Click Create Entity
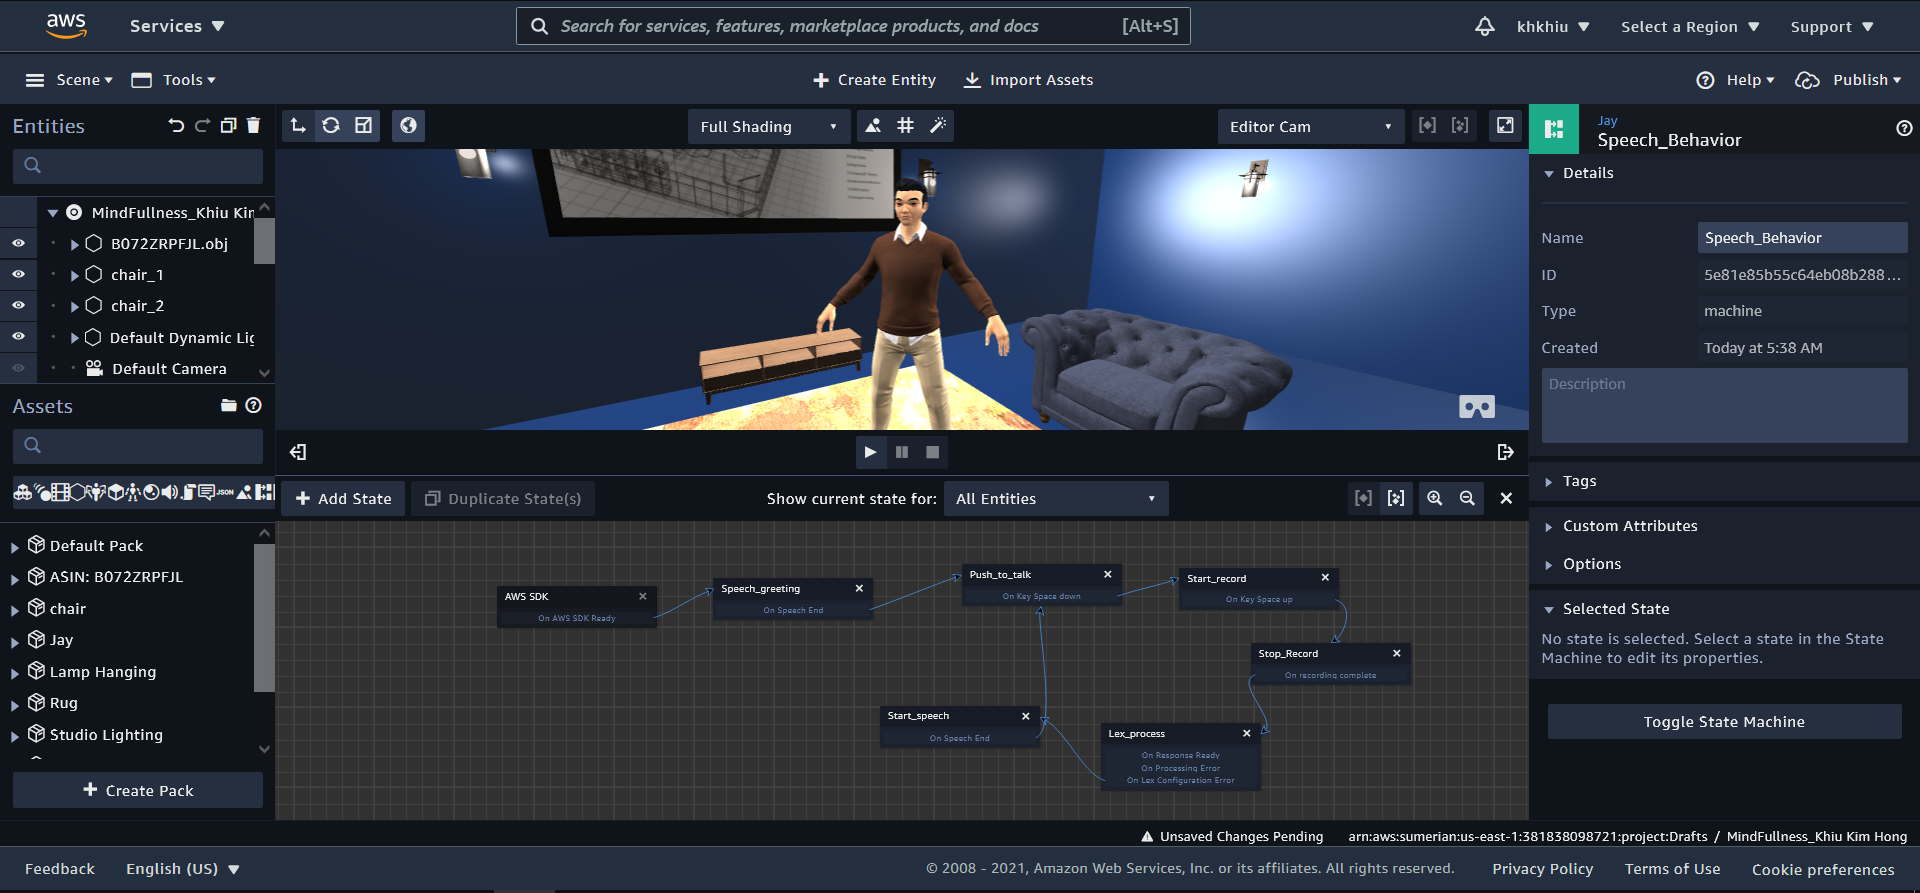Image resolution: width=1920 pixels, height=893 pixels. click(875, 80)
